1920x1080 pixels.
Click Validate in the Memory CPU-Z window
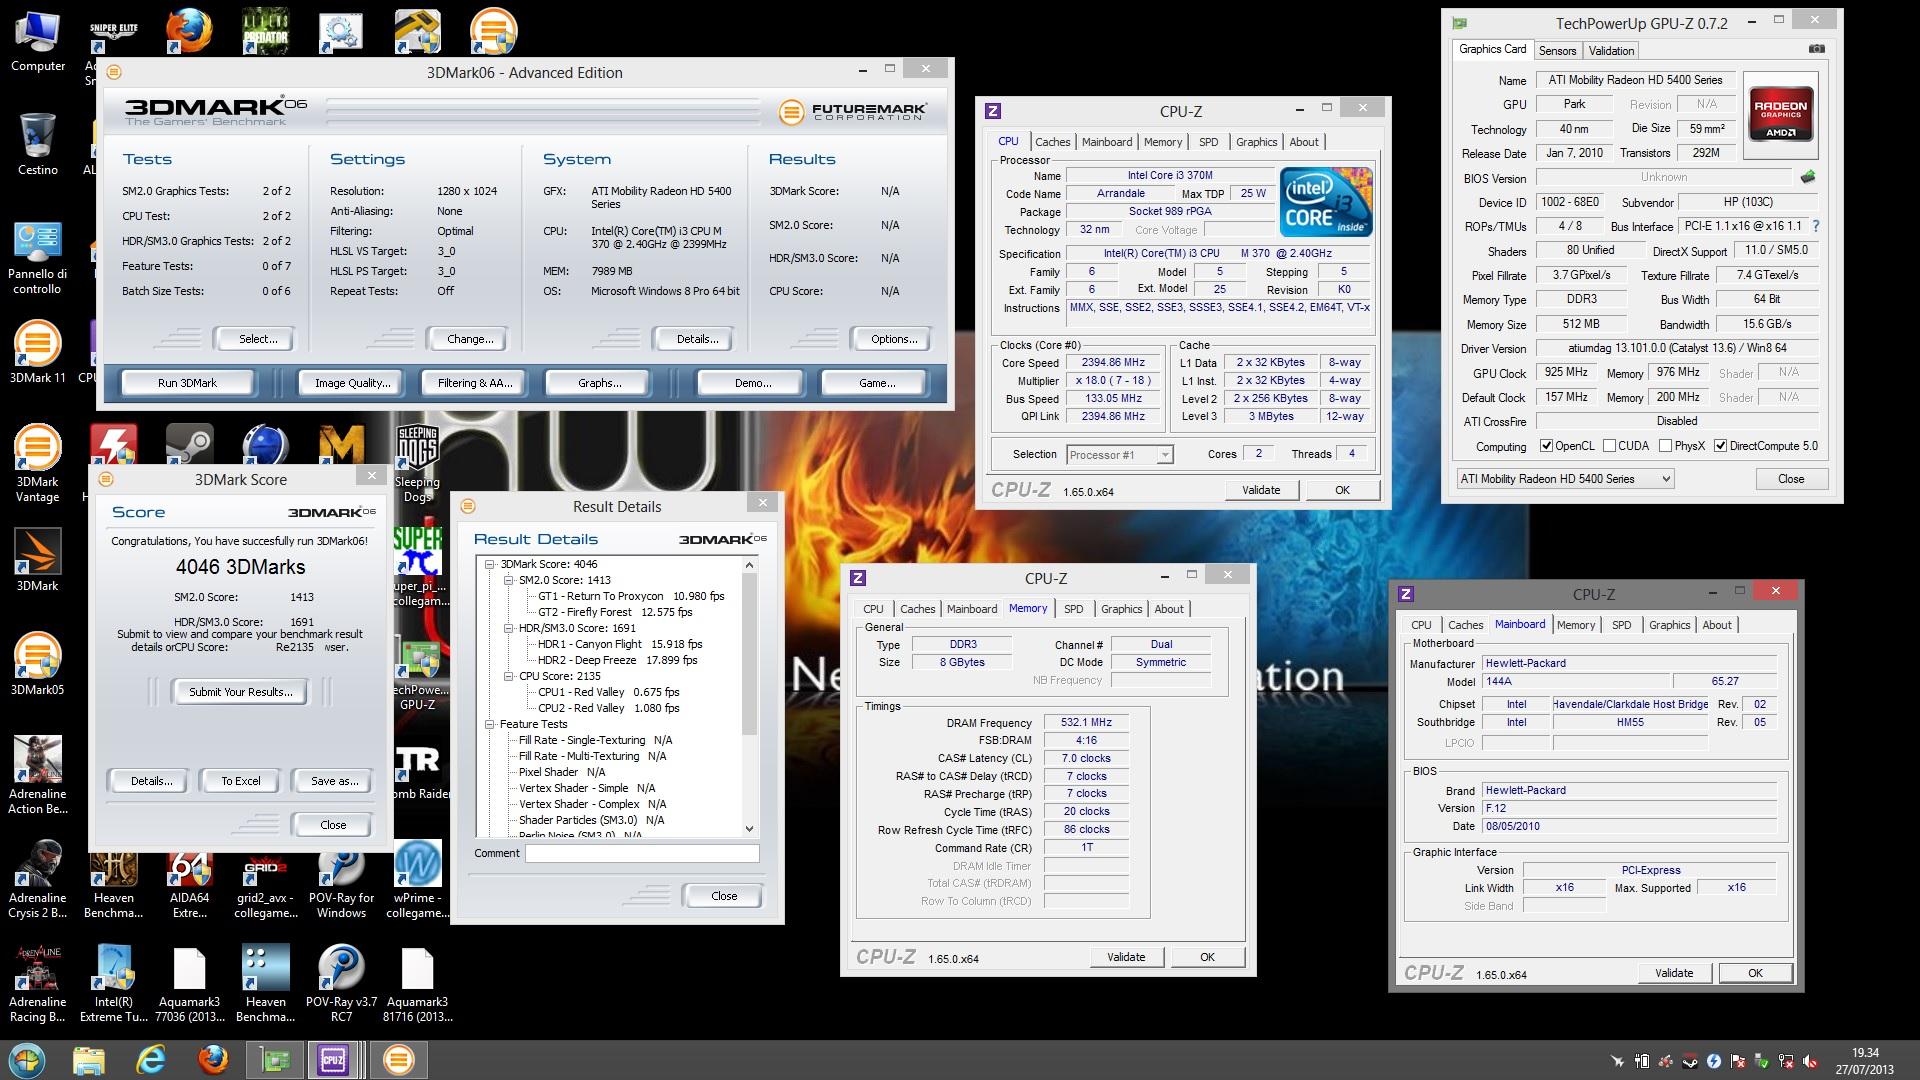pyautogui.click(x=1126, y=957)
